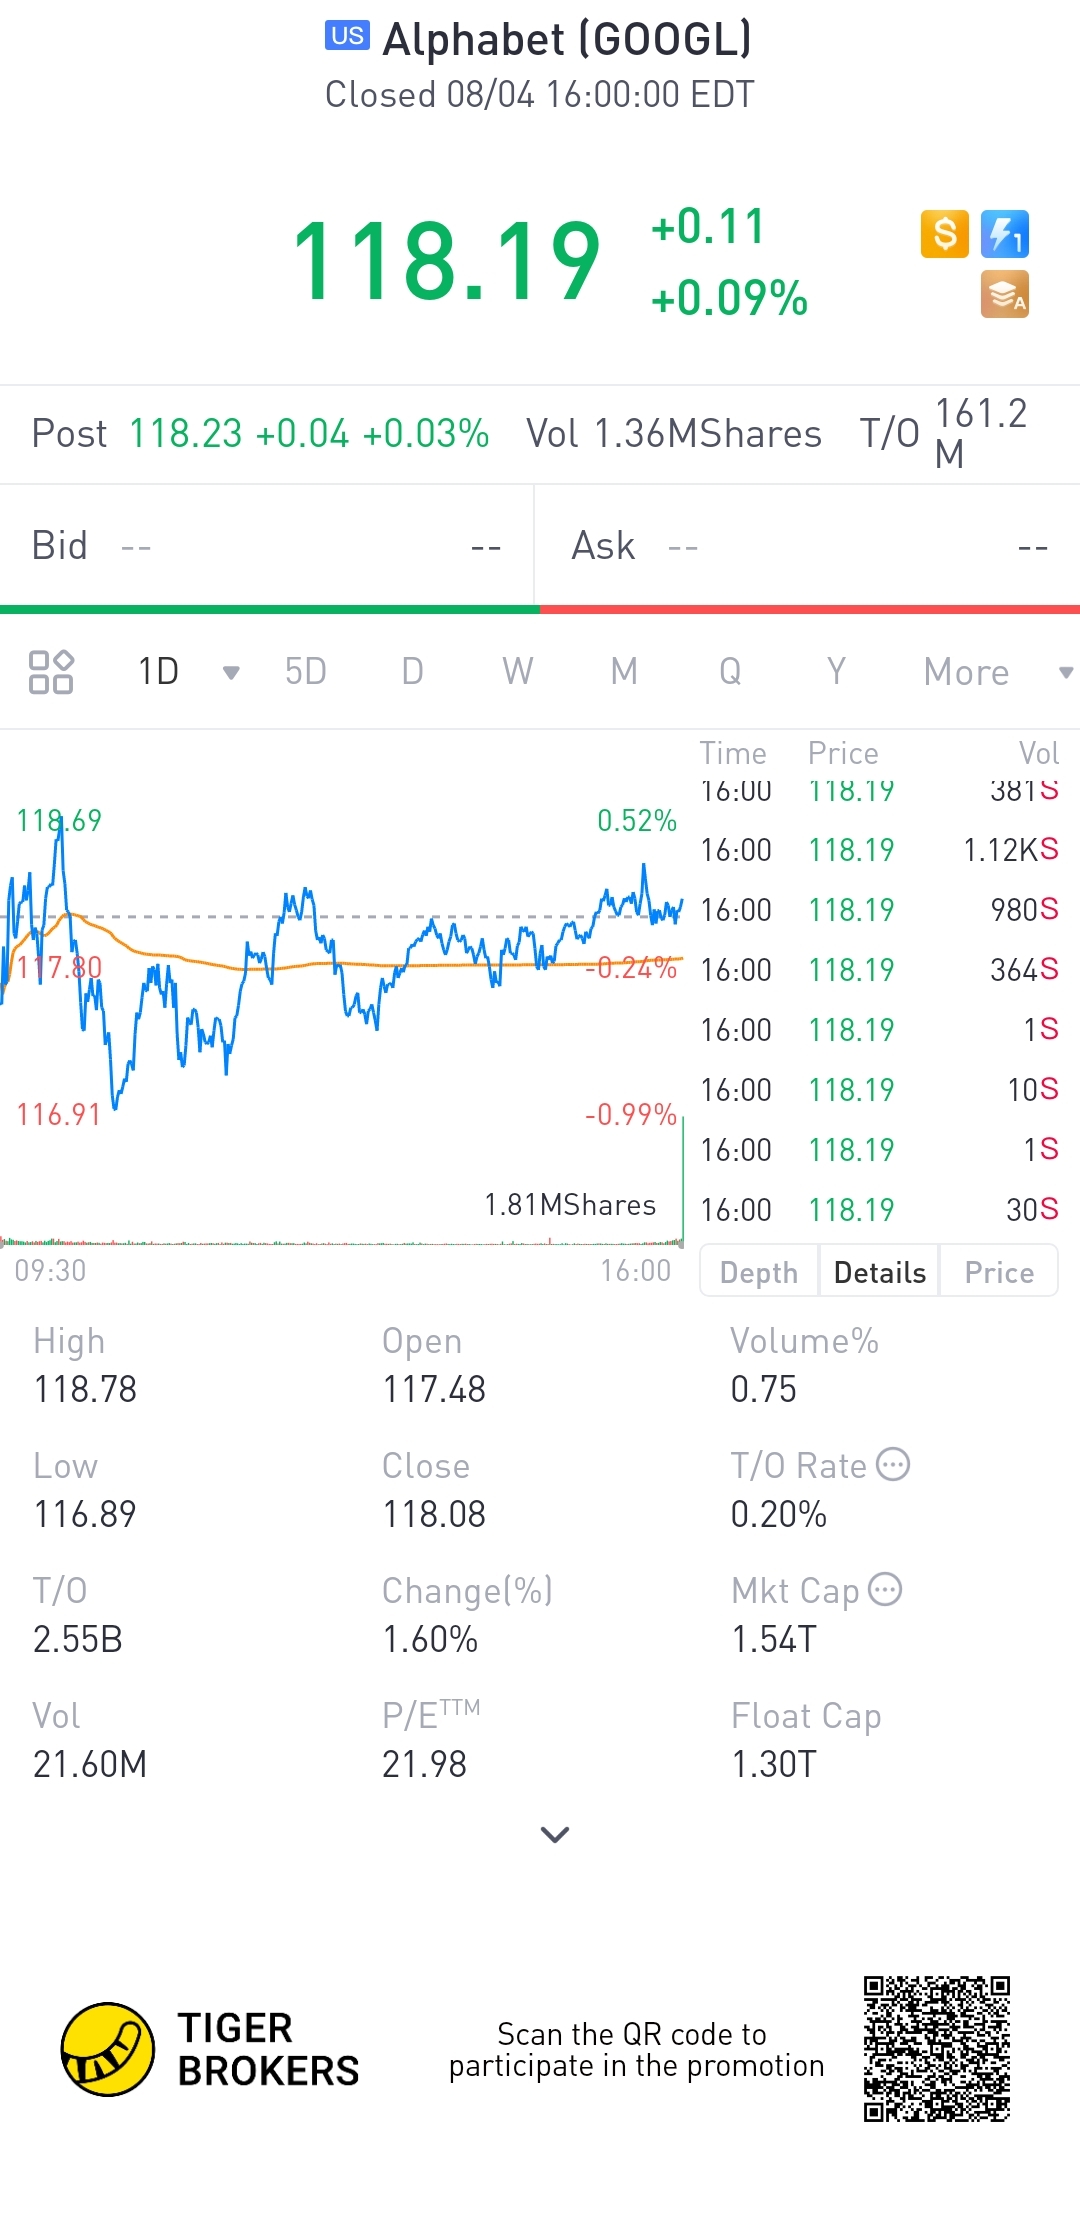1080x2222 pixels.
Task: Tap the 118.69 chart high label
Action: click(x=59, y=821)
